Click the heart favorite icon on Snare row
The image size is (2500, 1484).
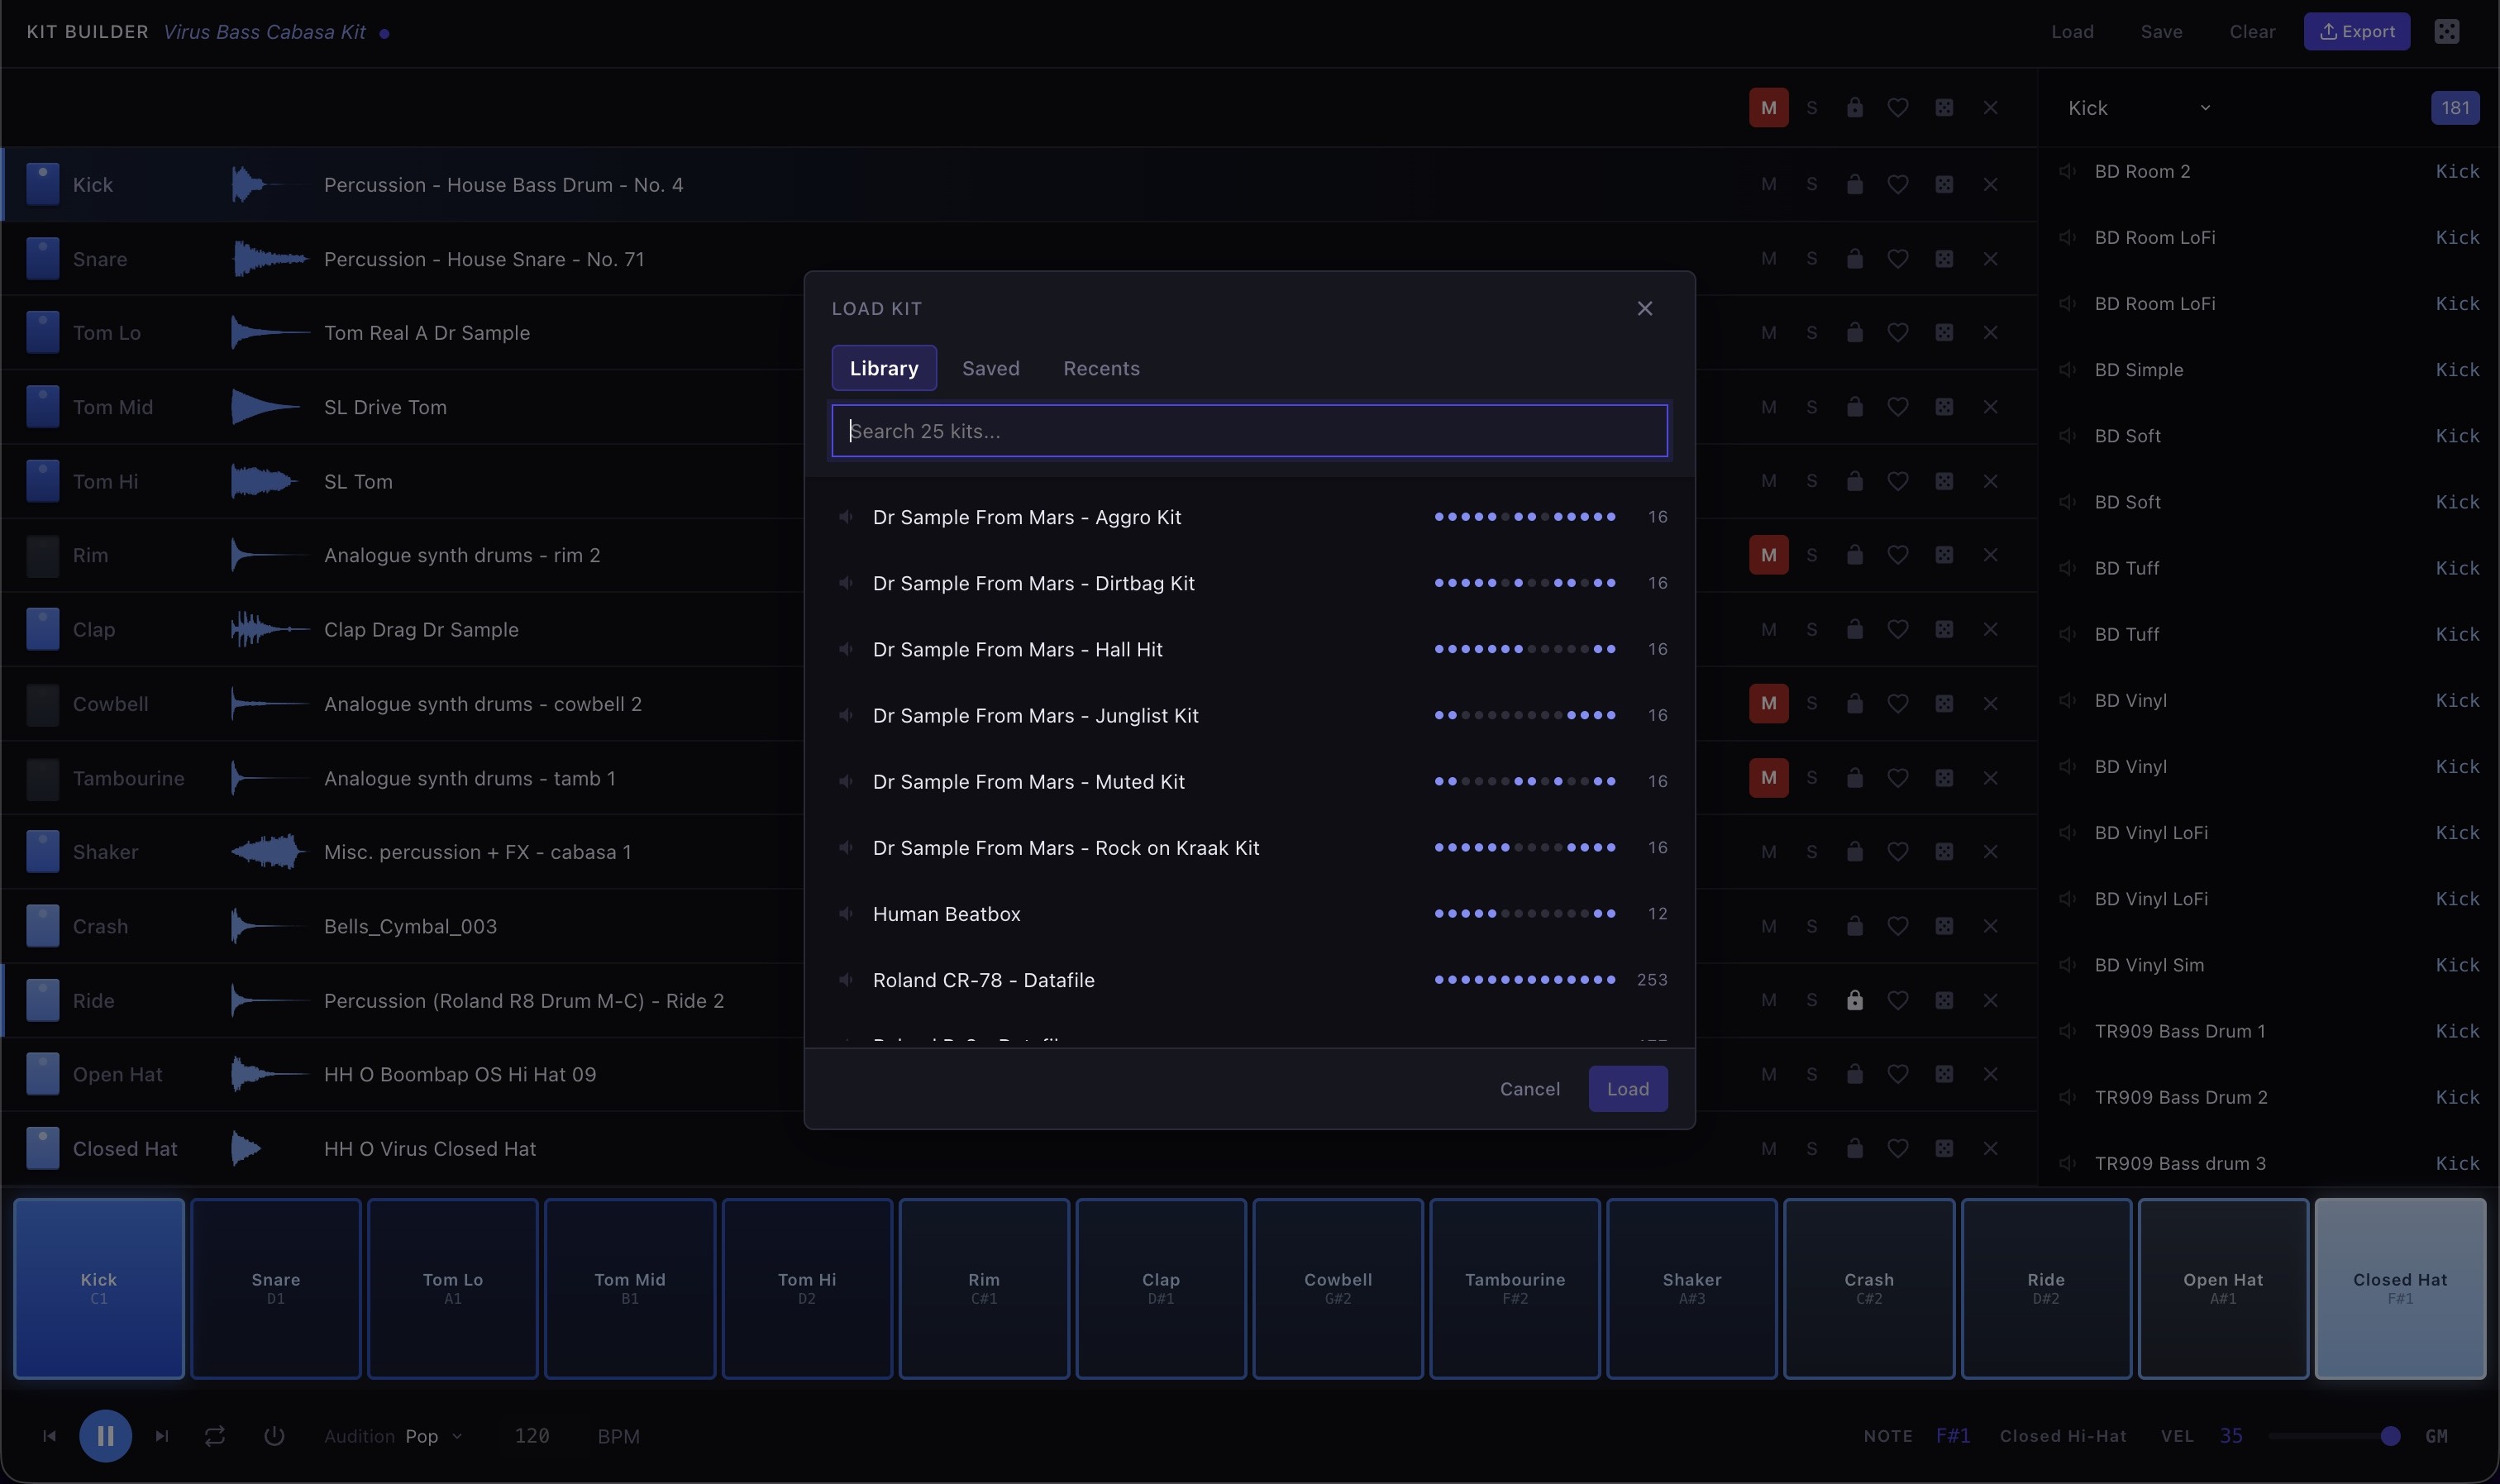tap(1898, 258)
